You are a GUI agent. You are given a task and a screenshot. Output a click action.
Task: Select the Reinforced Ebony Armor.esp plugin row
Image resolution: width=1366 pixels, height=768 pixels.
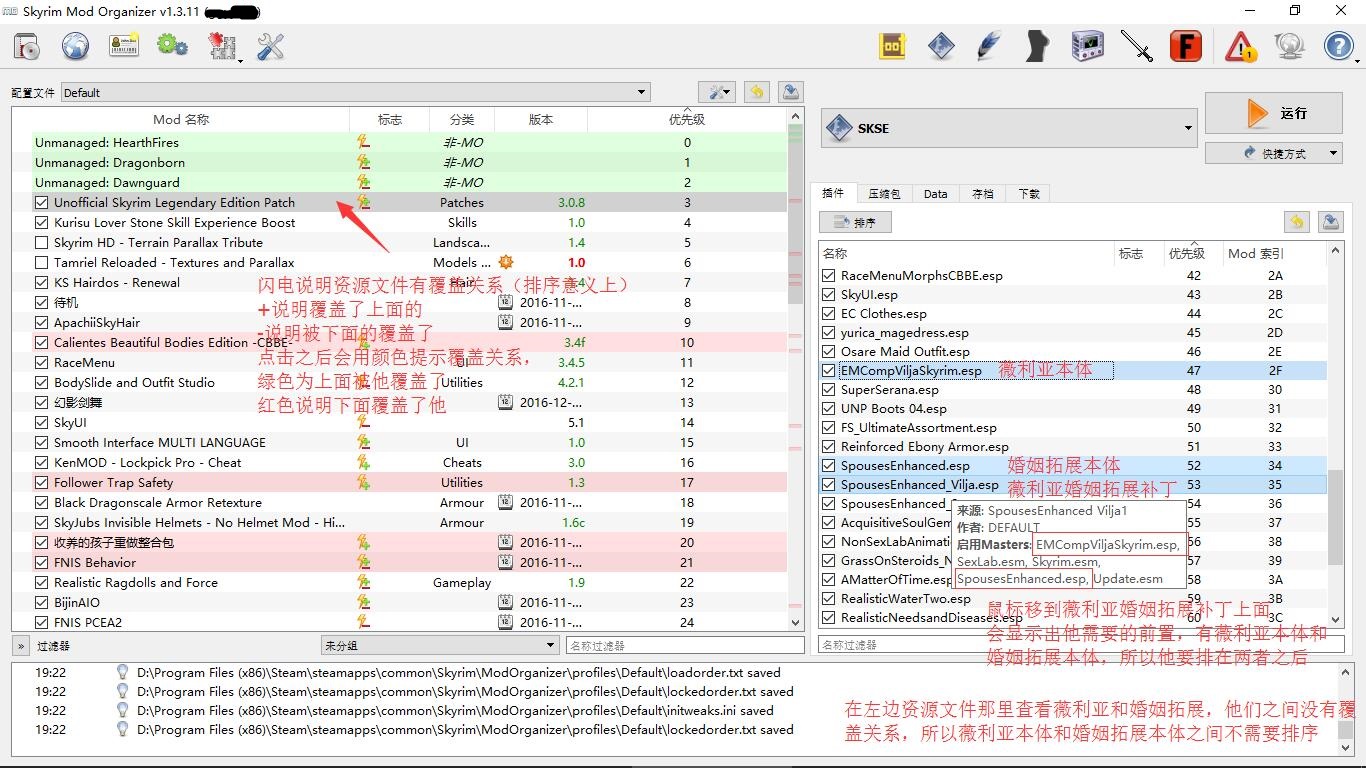(x=1073, y=447)
